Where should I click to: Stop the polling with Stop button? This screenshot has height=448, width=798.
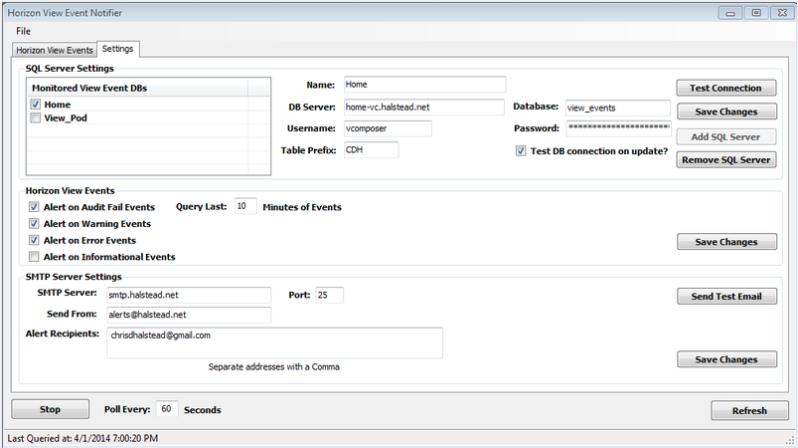tap(49, 409)
